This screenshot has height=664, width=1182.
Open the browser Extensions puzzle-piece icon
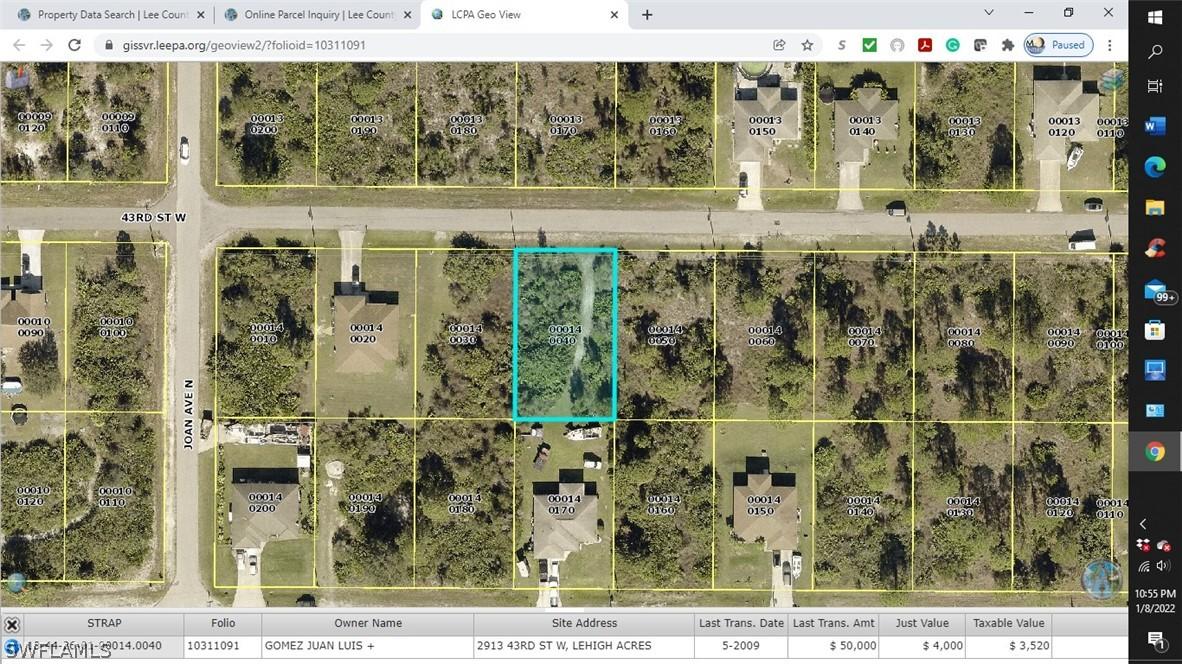click(1007, 45)
